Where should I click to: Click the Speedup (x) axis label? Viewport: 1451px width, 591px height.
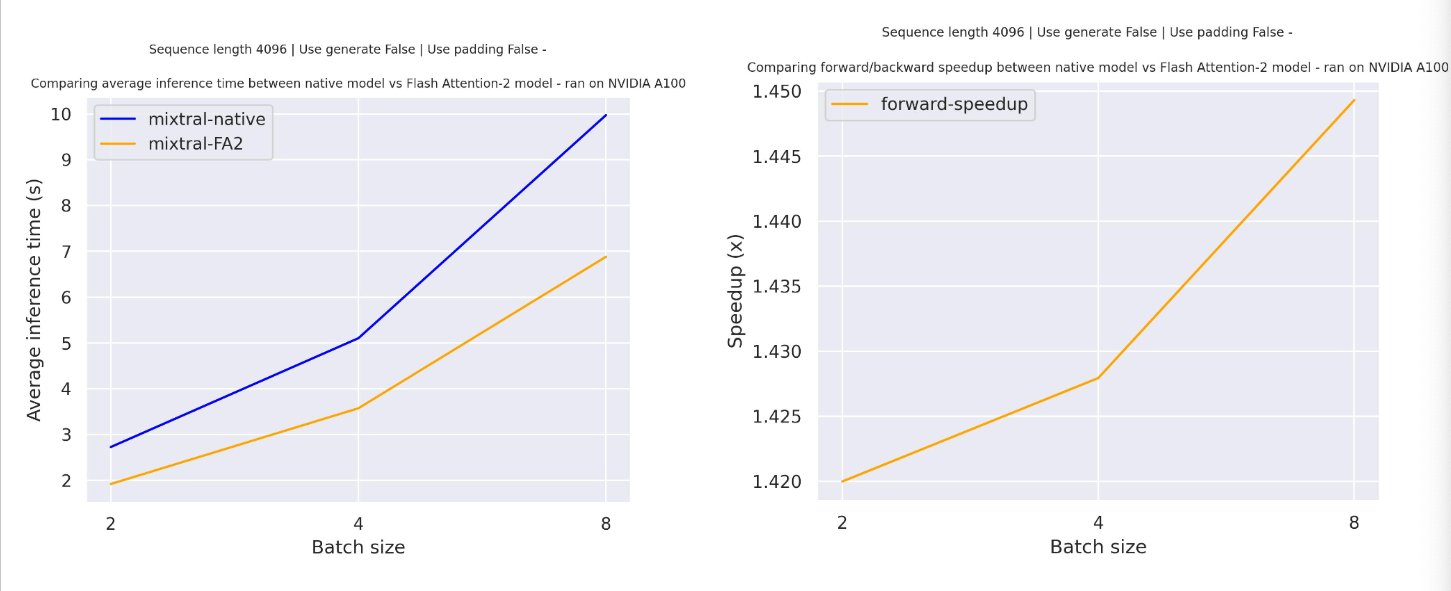pyautogui.click(x=736, y=298)
